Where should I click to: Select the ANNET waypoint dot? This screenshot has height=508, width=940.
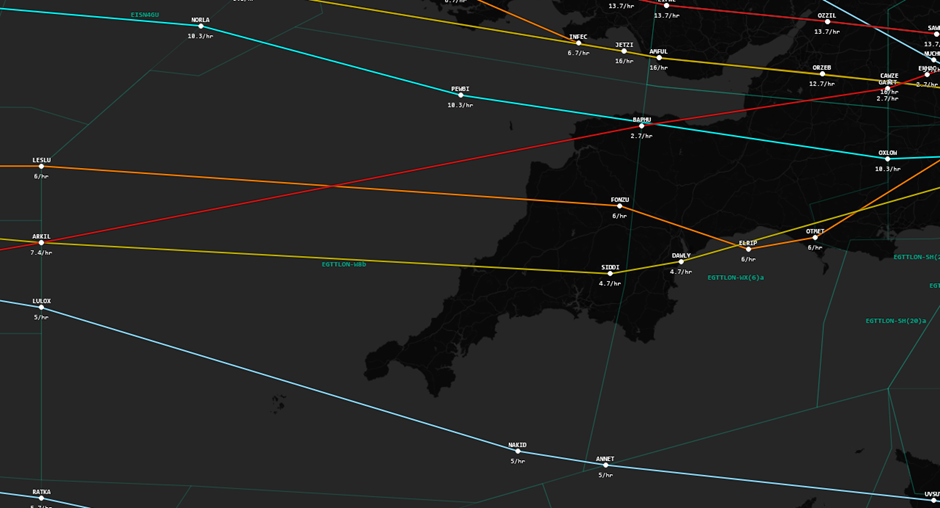[x=605, y=465]
